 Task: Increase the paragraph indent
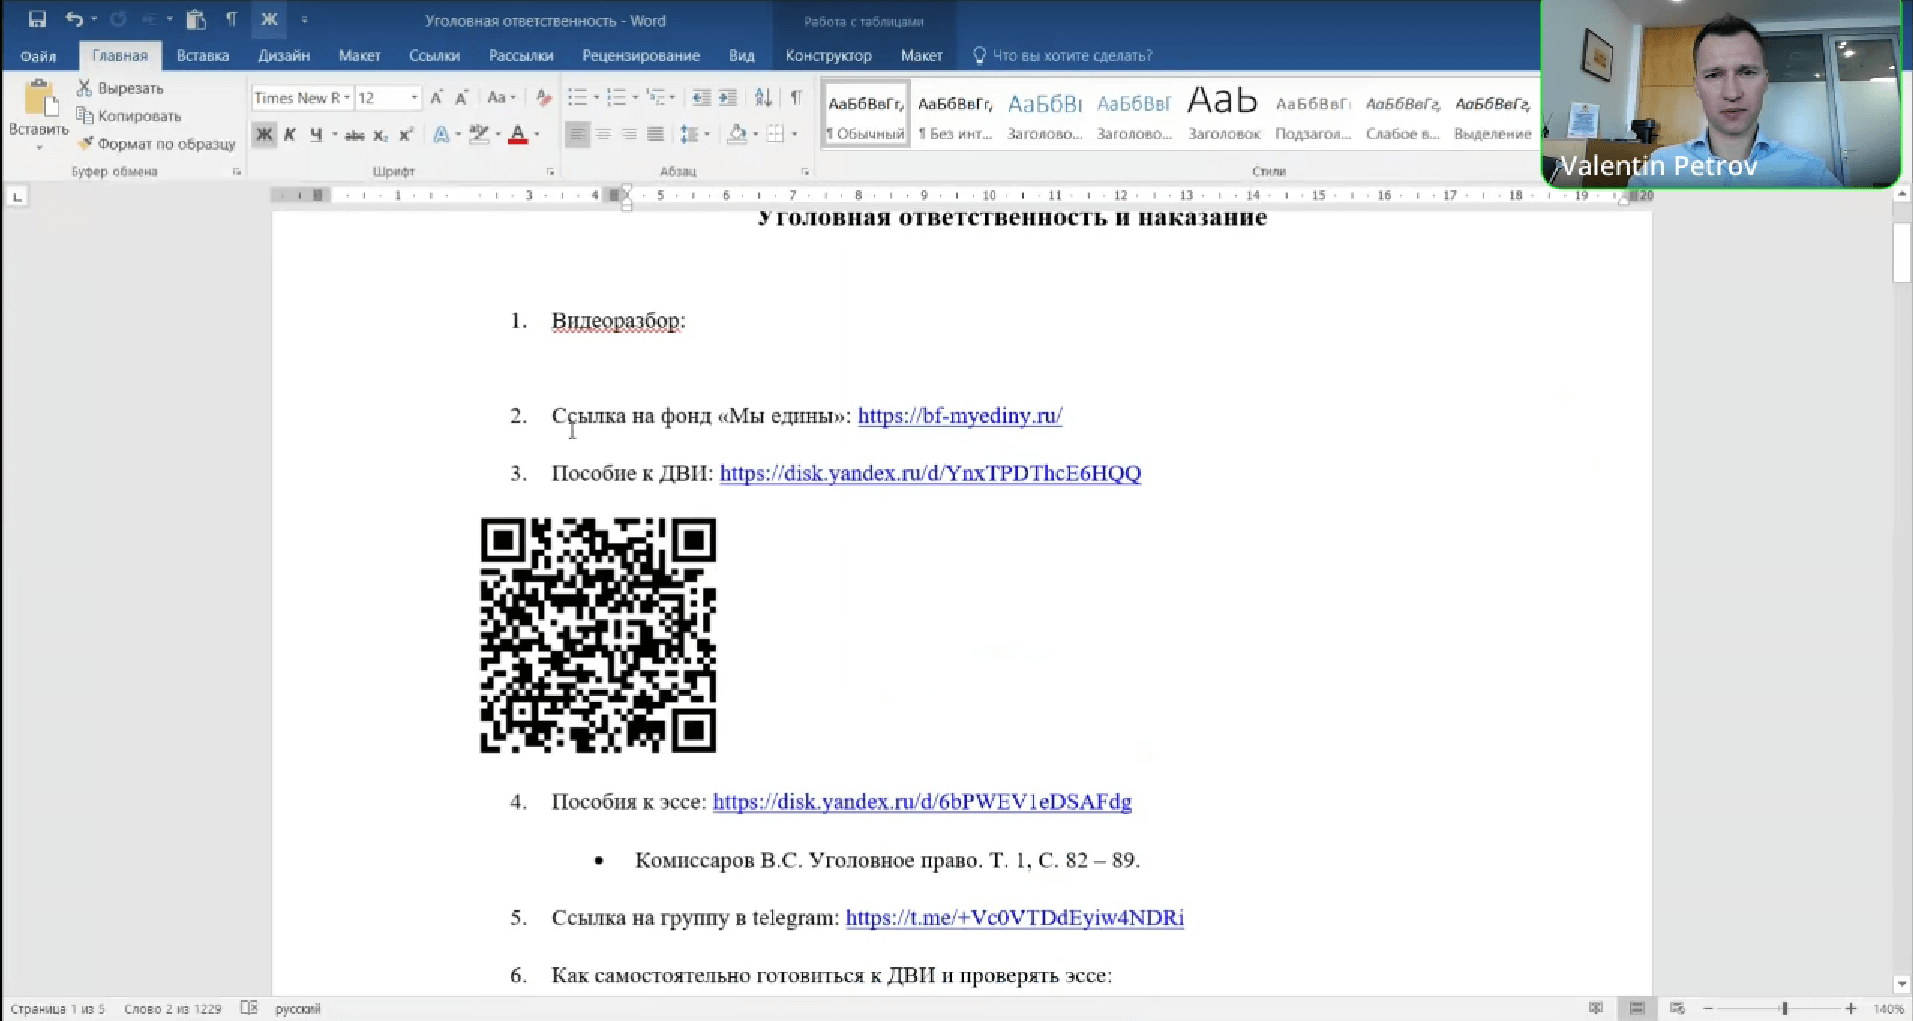point(727,98)
